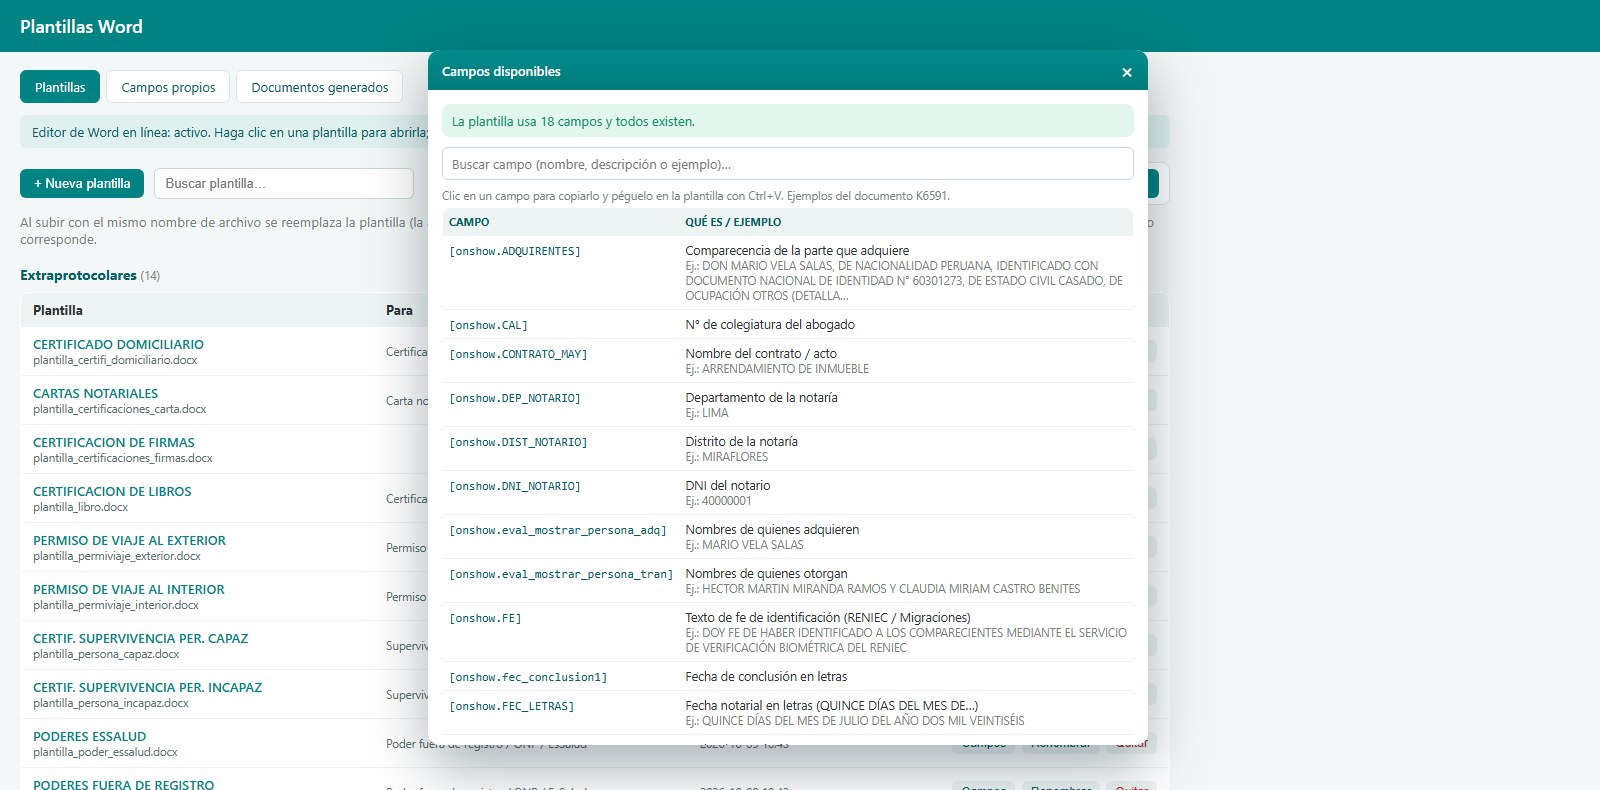This screenshot has height=790, width=1600.
Task: Copy the [onshow.CONTRATO_MAY] field
Action: click(518, 354)
